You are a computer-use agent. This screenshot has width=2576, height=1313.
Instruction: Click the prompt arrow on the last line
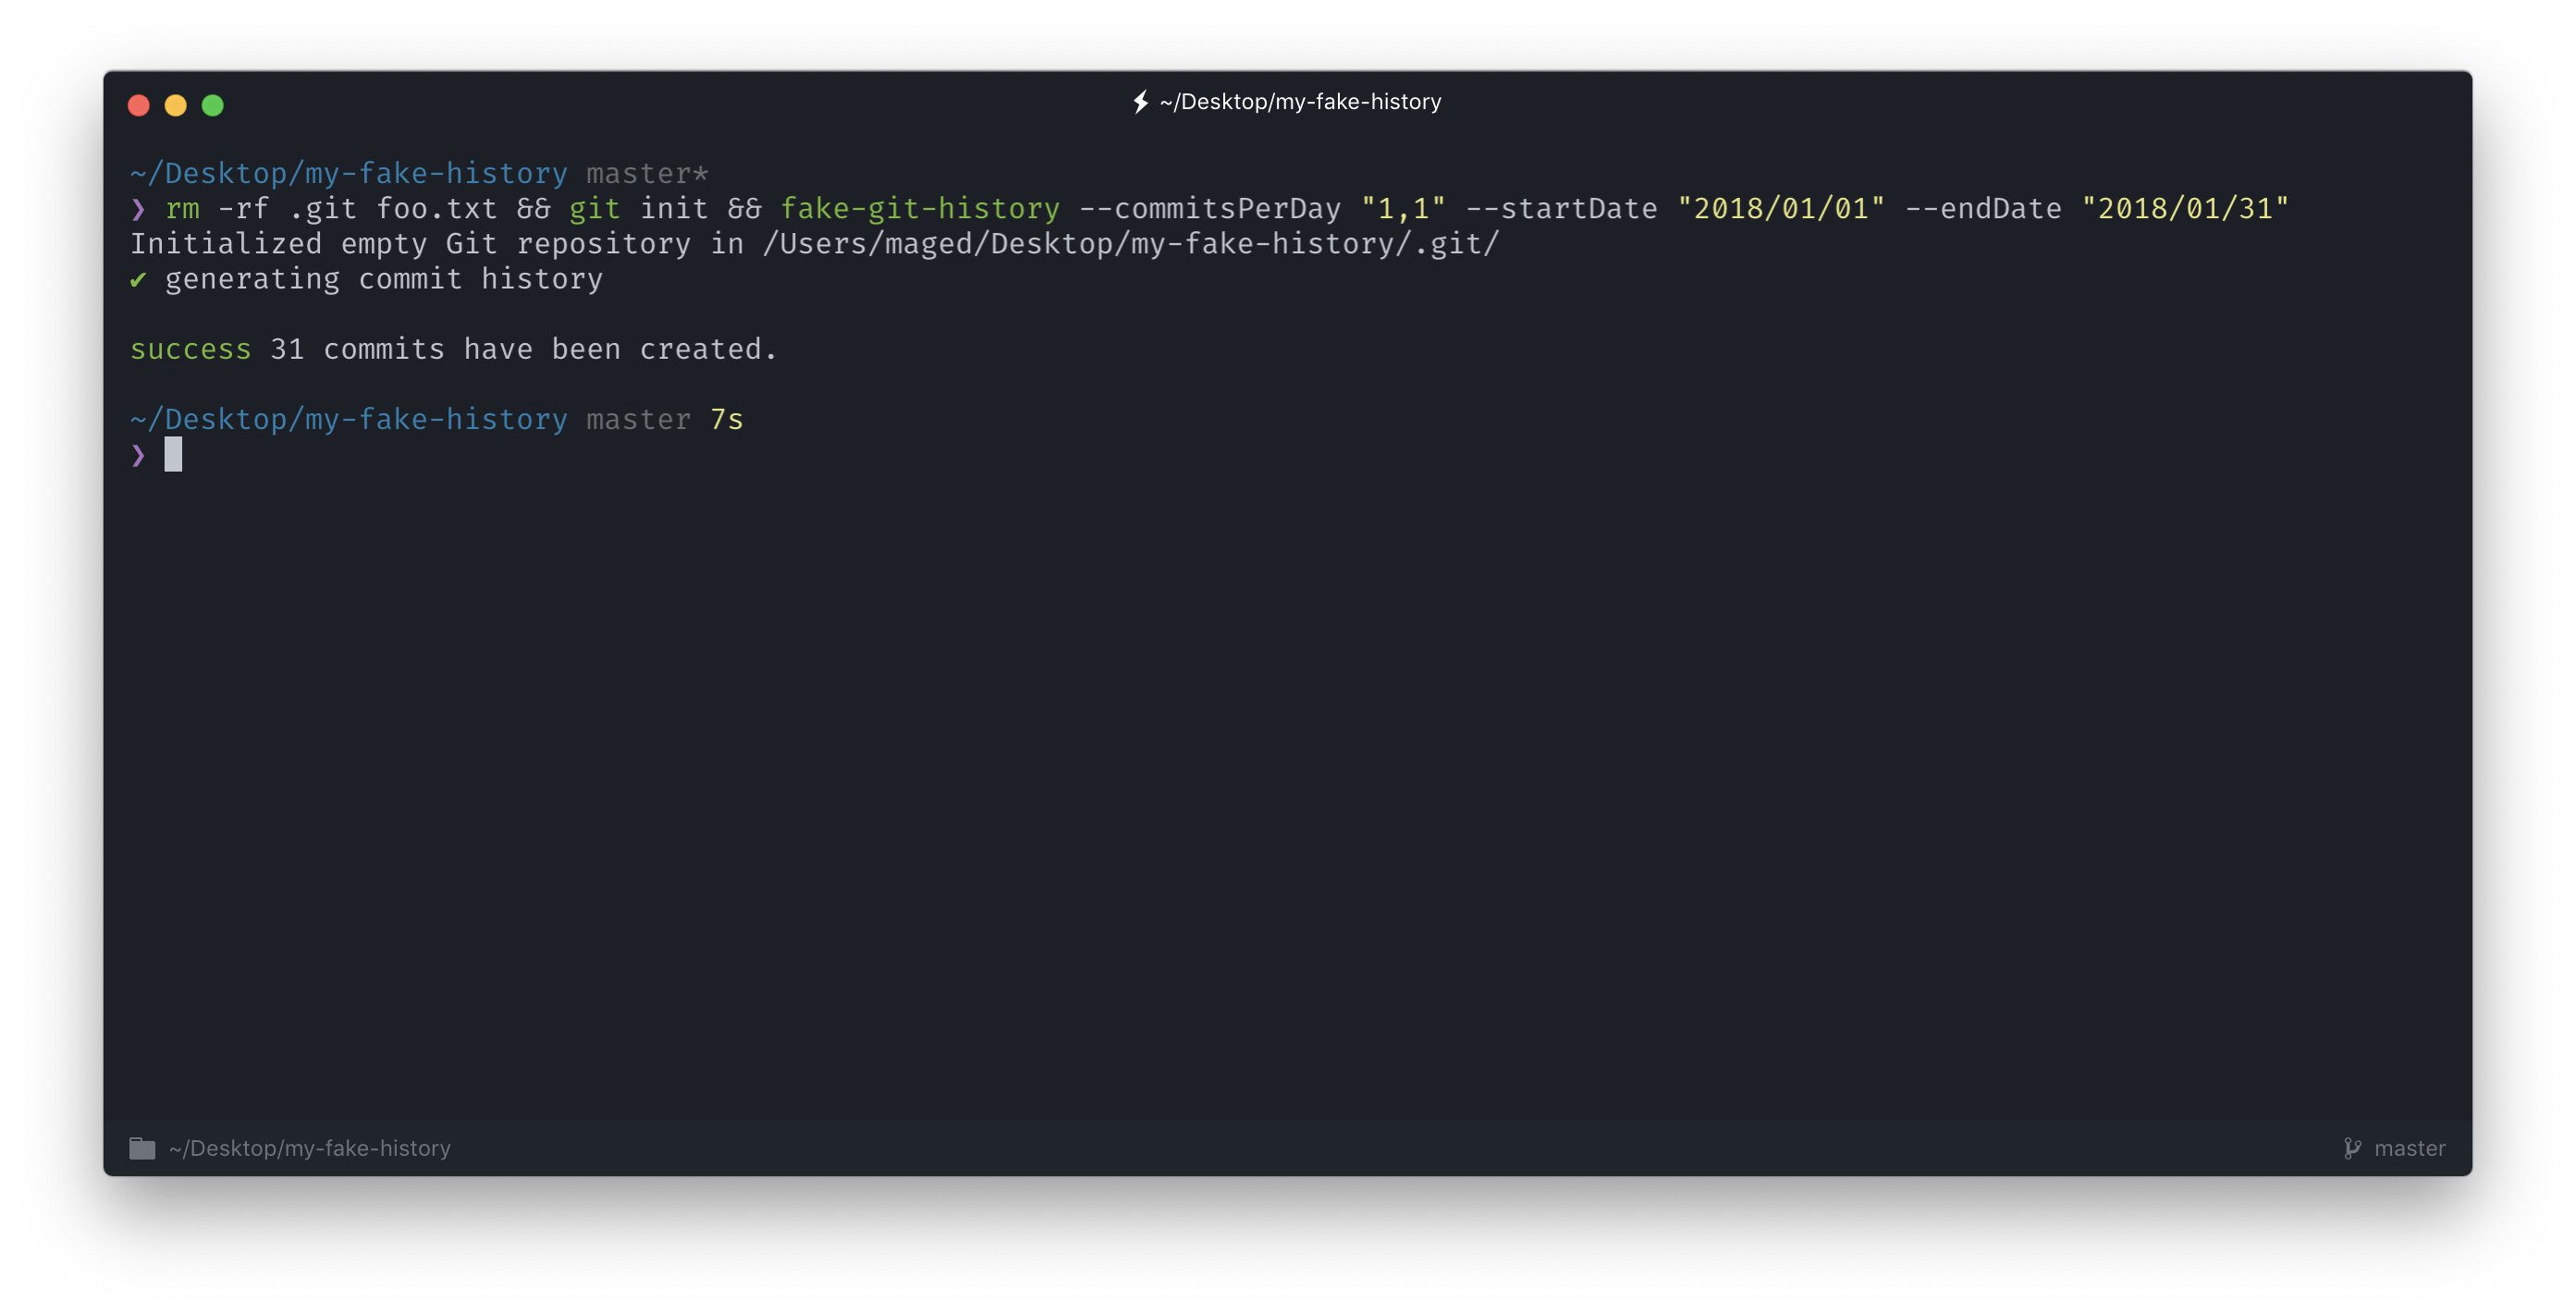(x=137, y=455)
